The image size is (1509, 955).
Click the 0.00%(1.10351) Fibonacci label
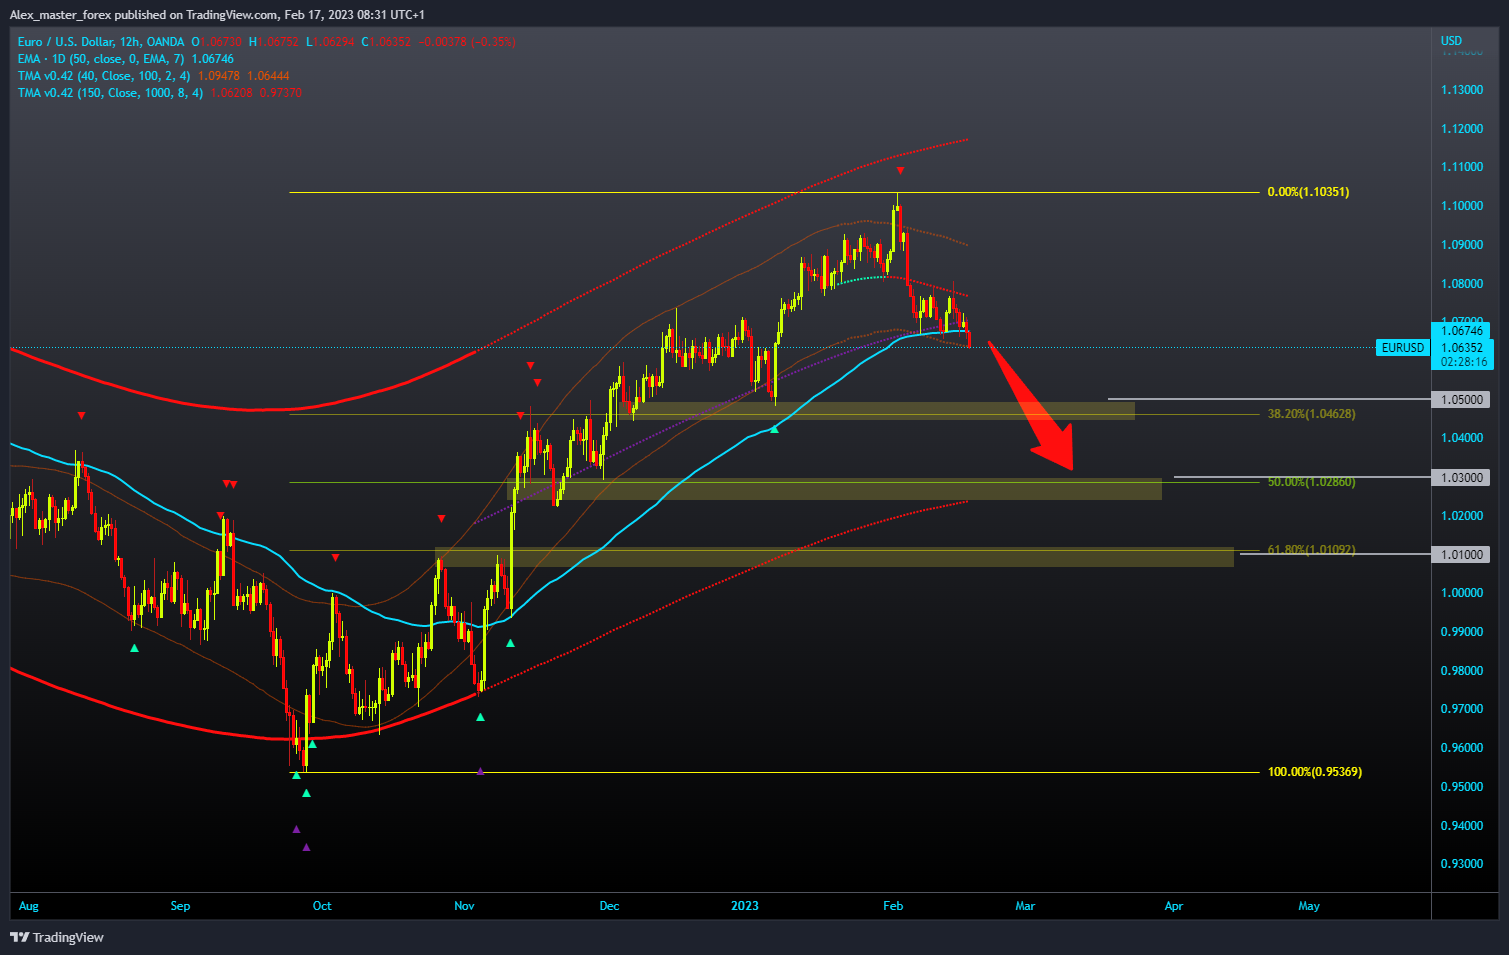pos(1308,192)
